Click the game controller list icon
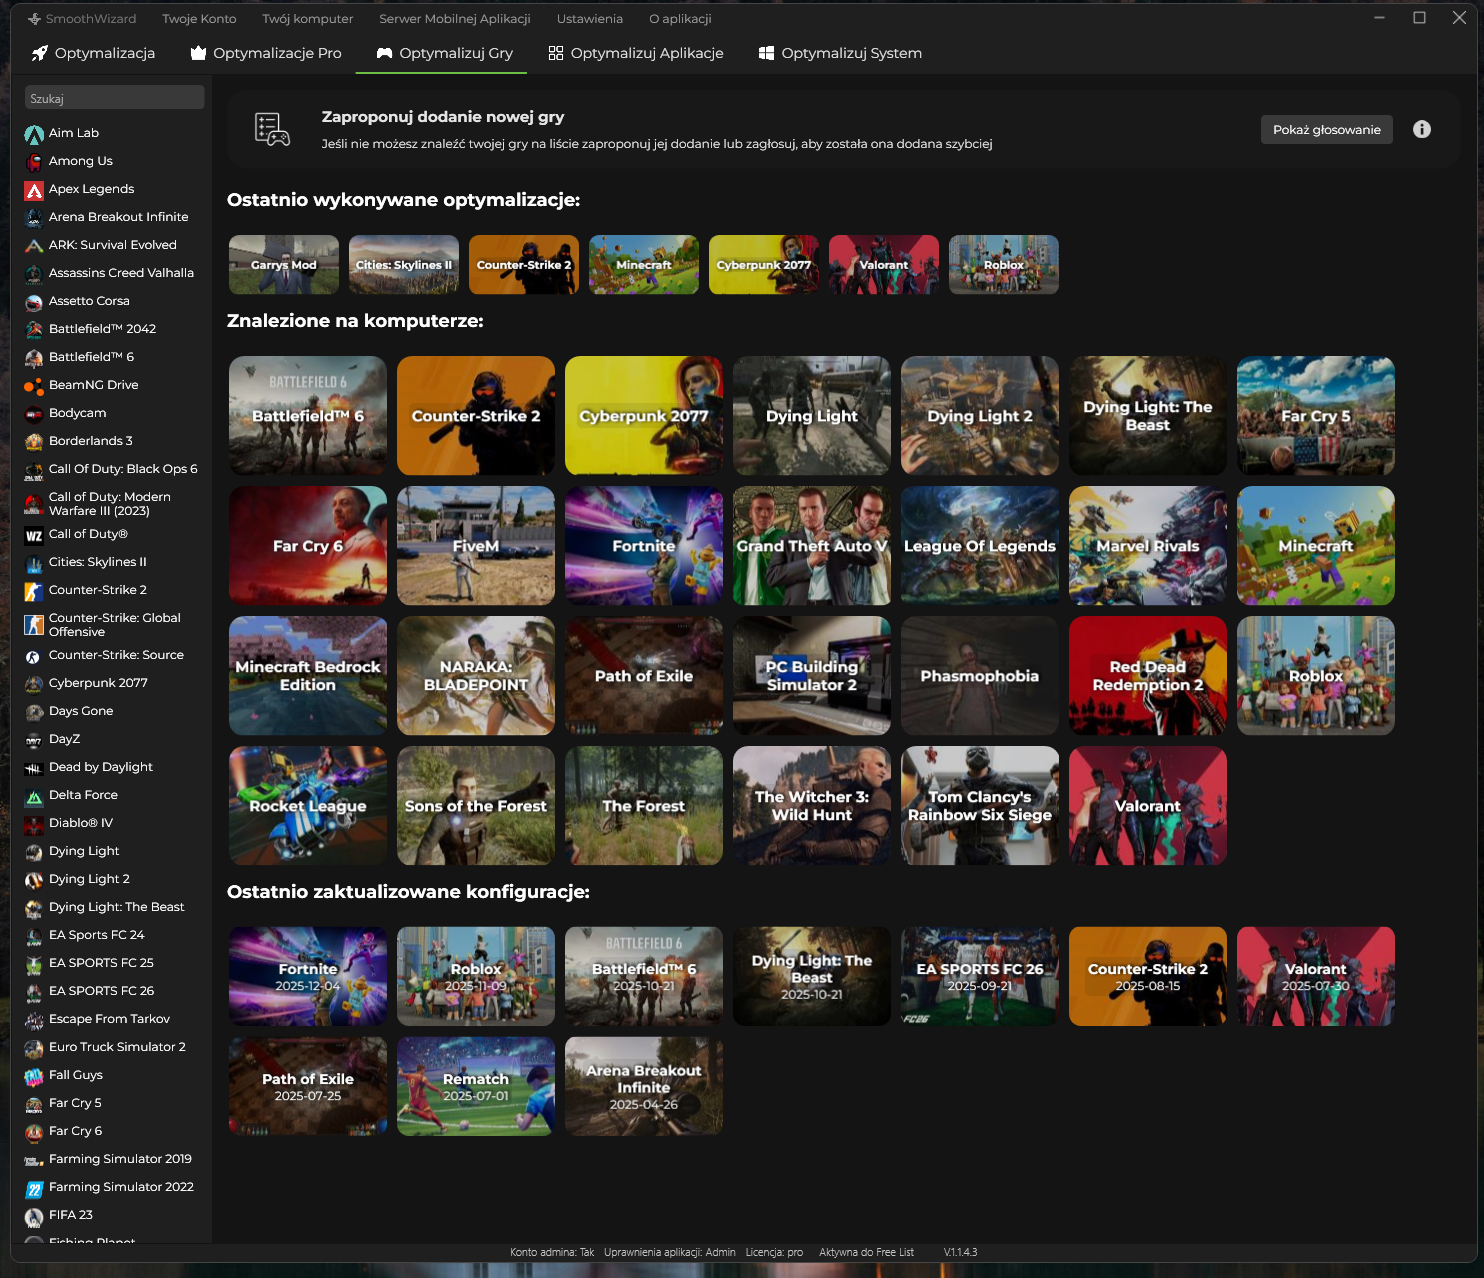This screenshot has height=1278, width=1484. tap(272, 130)
